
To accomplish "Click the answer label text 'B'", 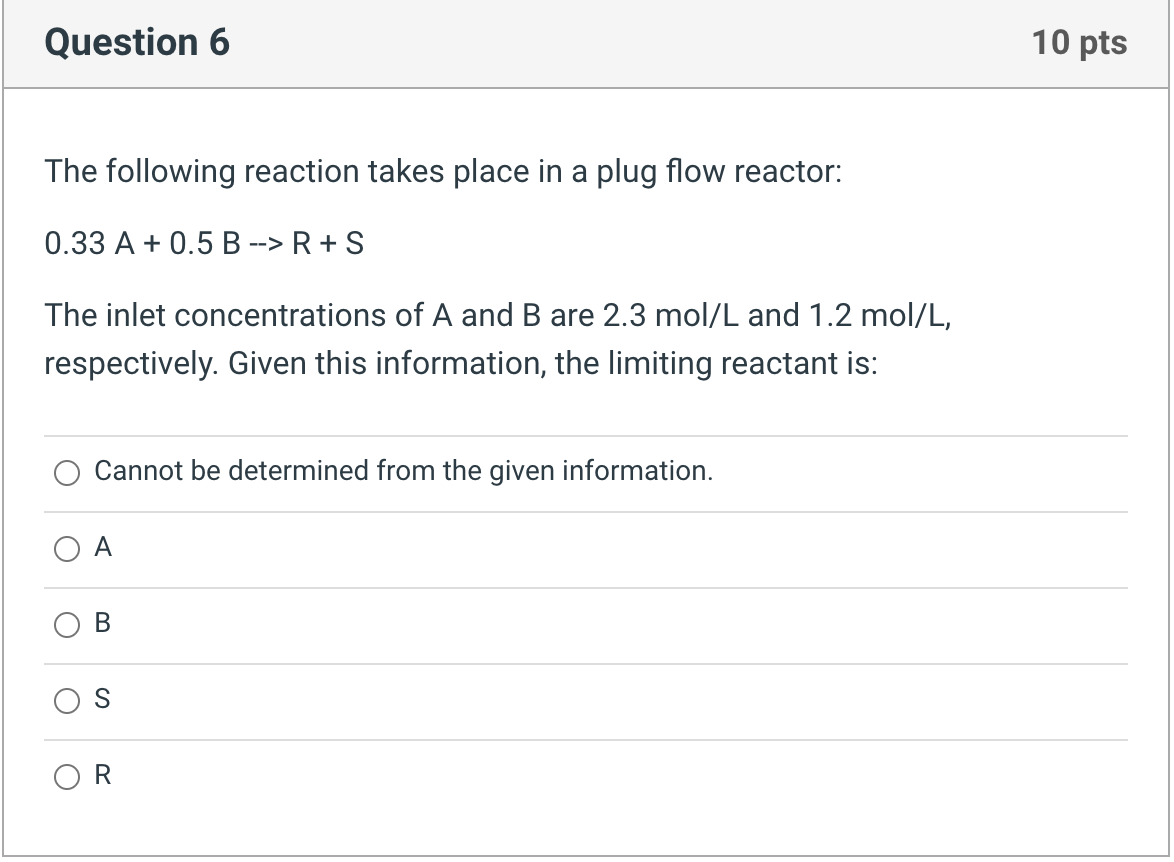I will pos(101,624).
